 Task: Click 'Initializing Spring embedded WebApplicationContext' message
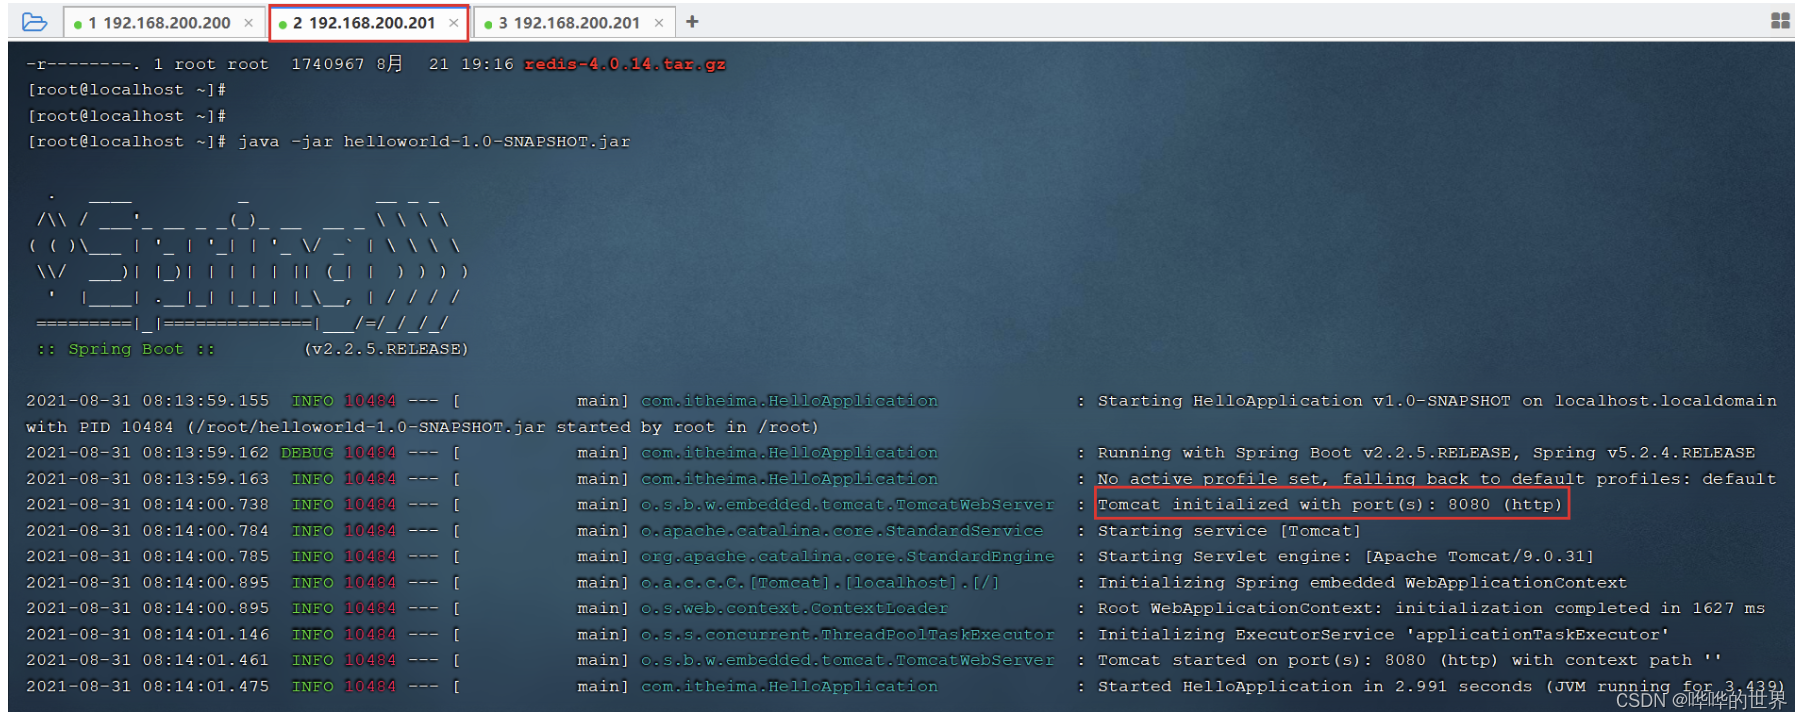coord(1362,582)
